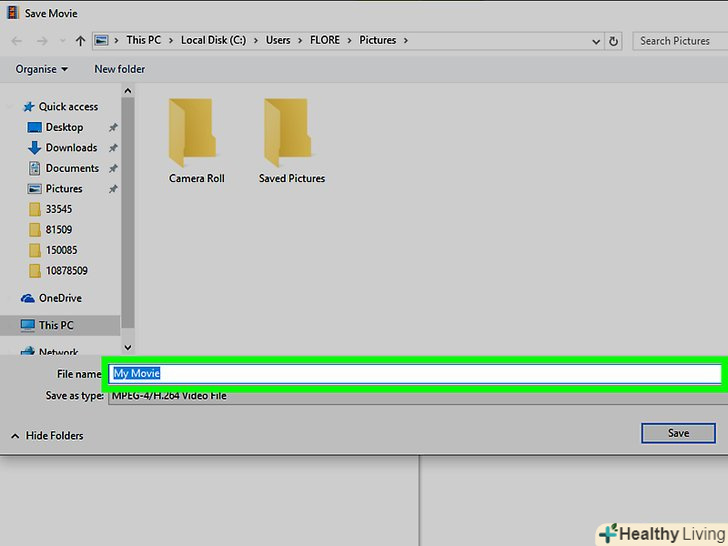Screen dimensions: 728x546
Task: Click pin icon next to Pictures
Action: pyautogui.click(x=113, y=188)
